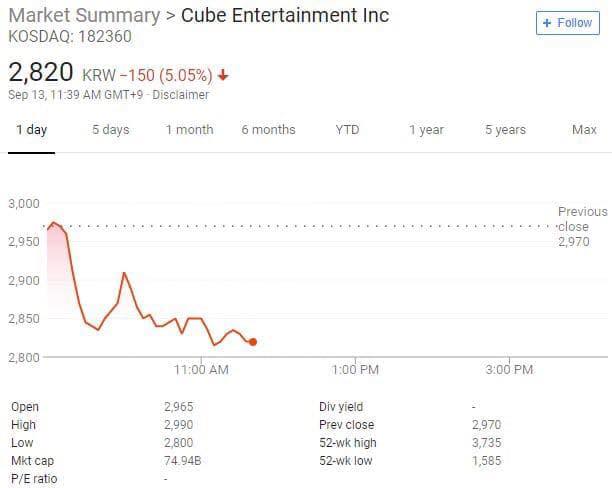Viewport: 612px width, 488px height.
Task: Click the 52-wk high value 3,735
Action: (x=486, y=443)
